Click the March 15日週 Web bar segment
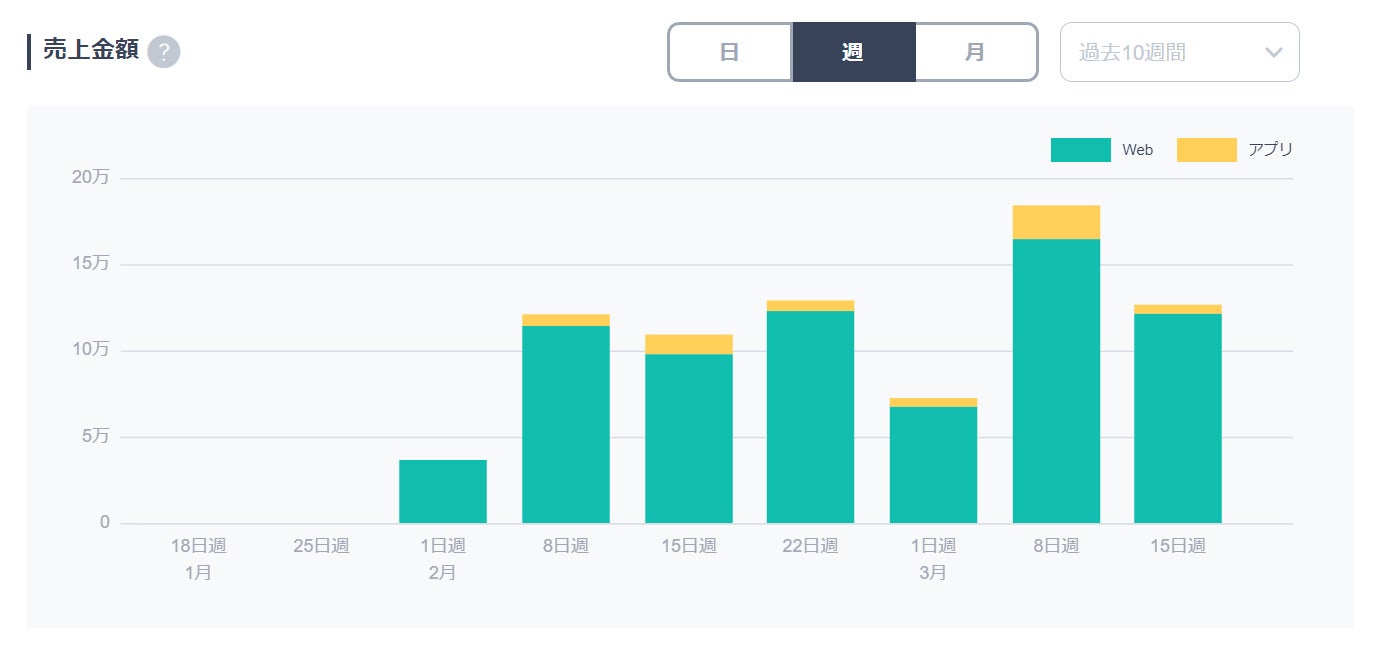This screenshot has height=654, width=1380. coord(1177,418)
